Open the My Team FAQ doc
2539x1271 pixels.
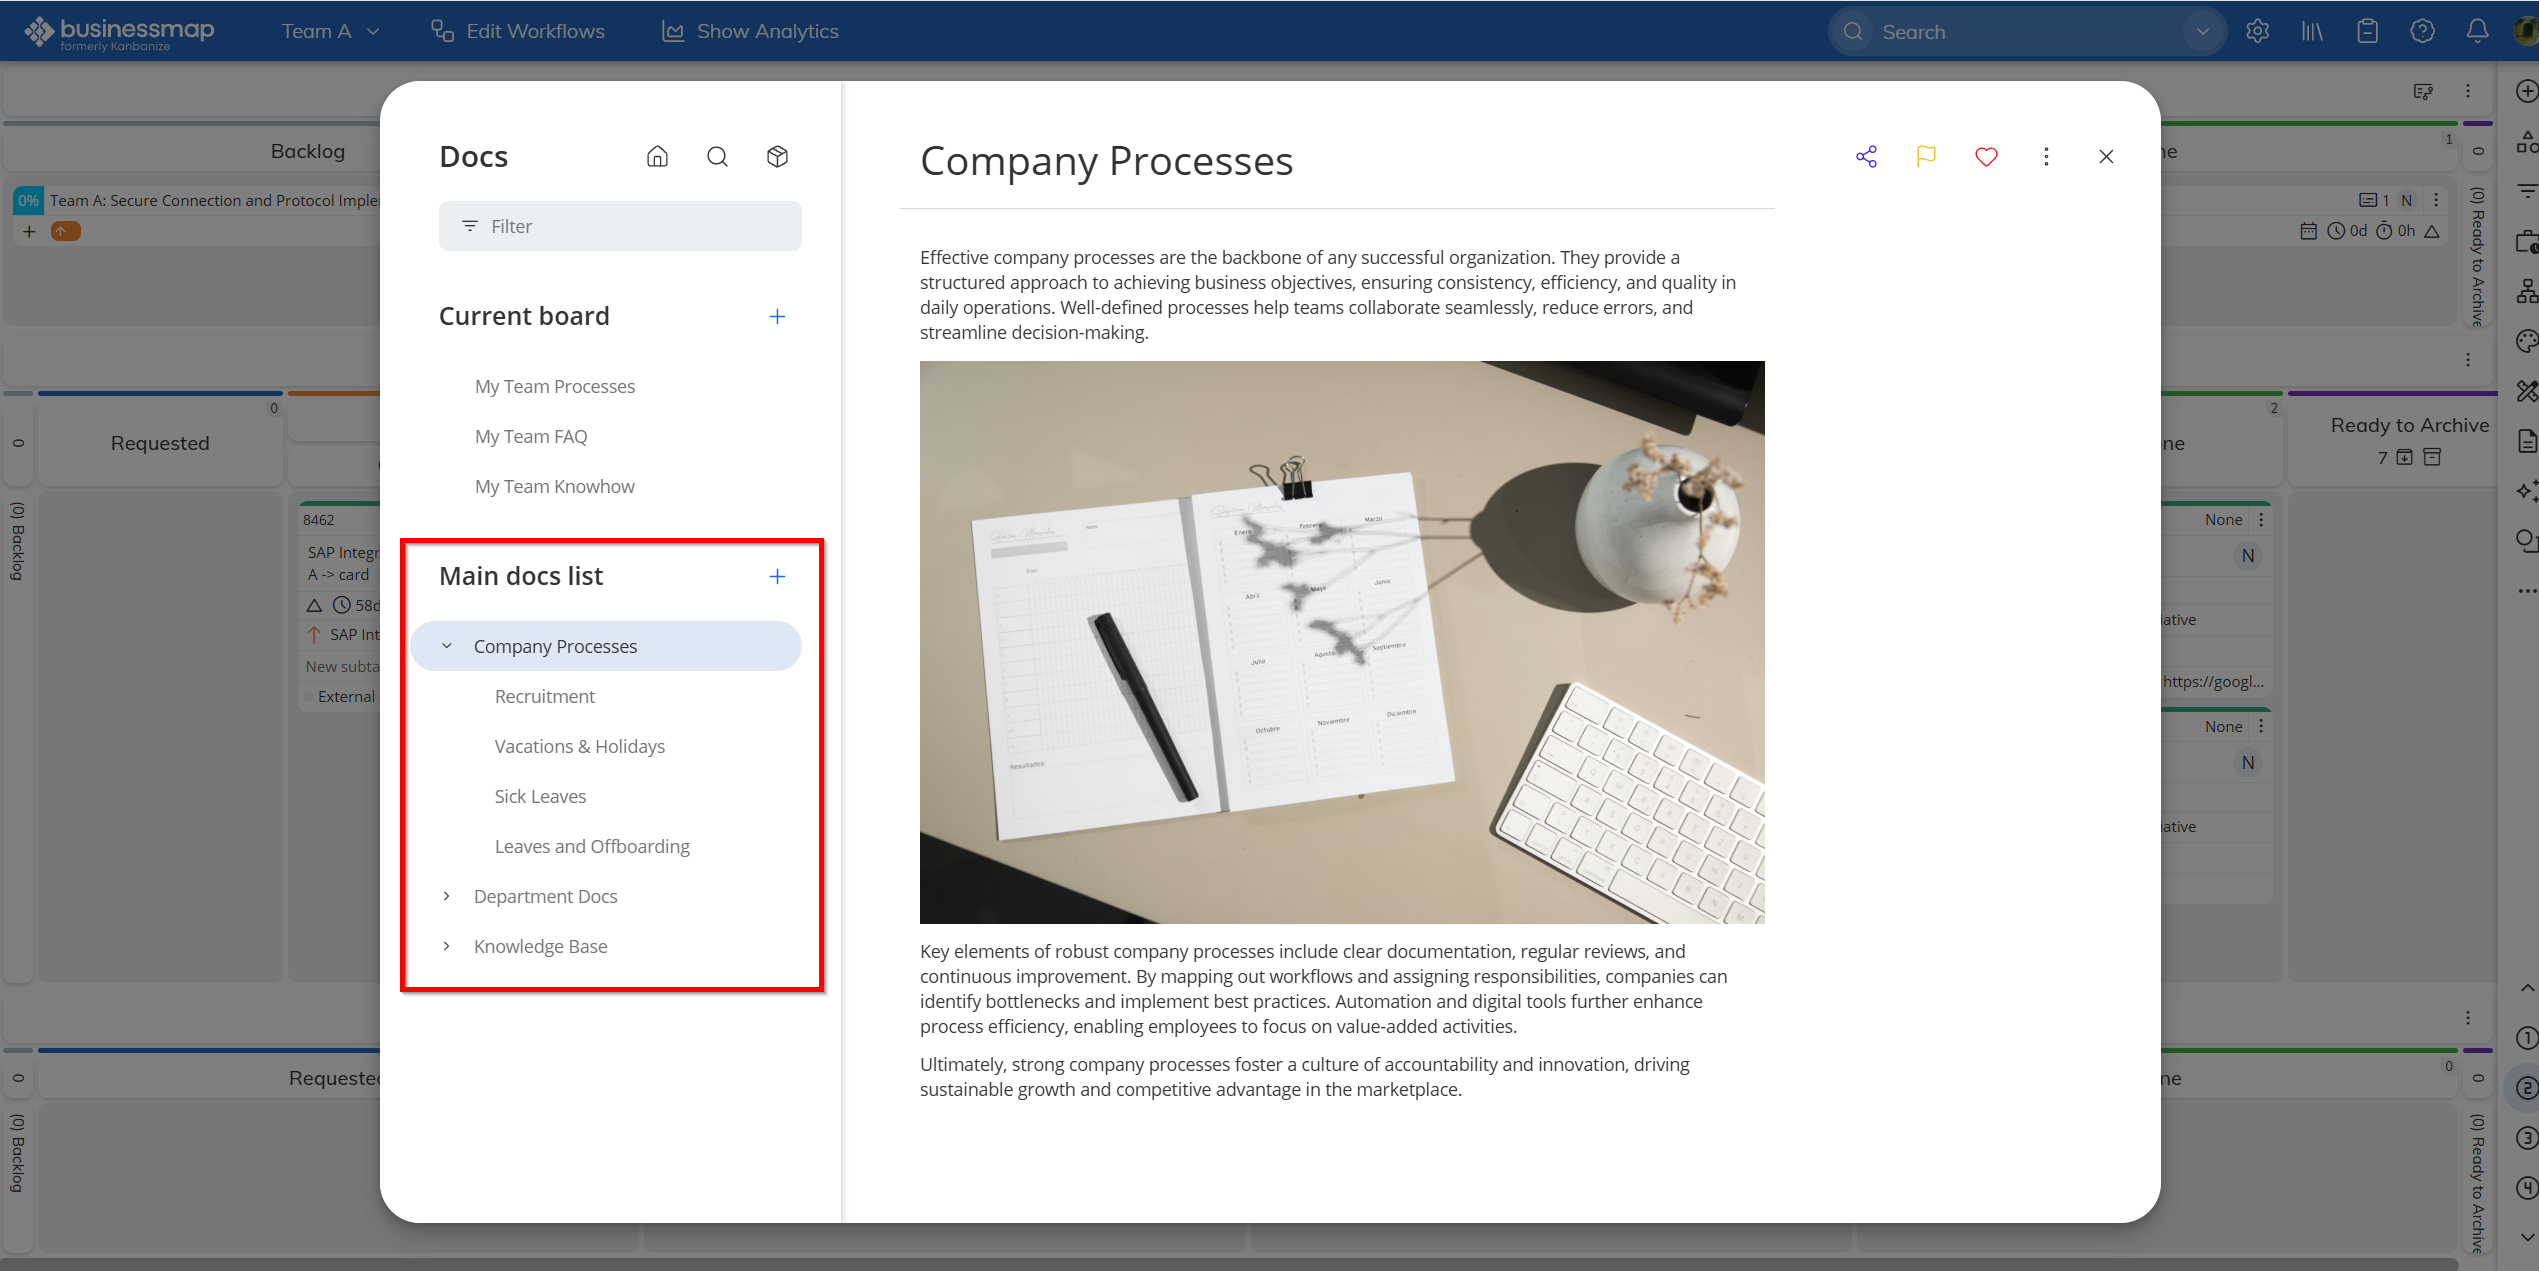click(x=531, y=436)
